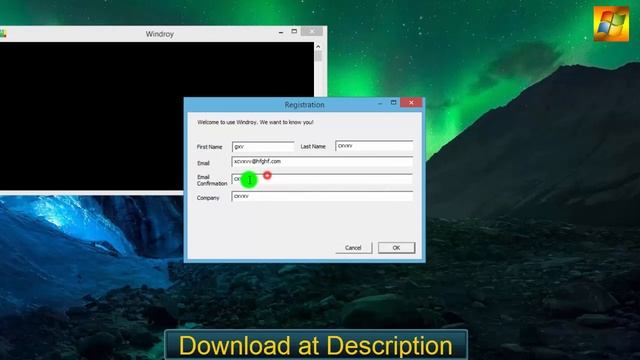Image resolution: width=640 pixels, height=360 pixels.
Task: Minimize the Windroy window
Action: 281,32
